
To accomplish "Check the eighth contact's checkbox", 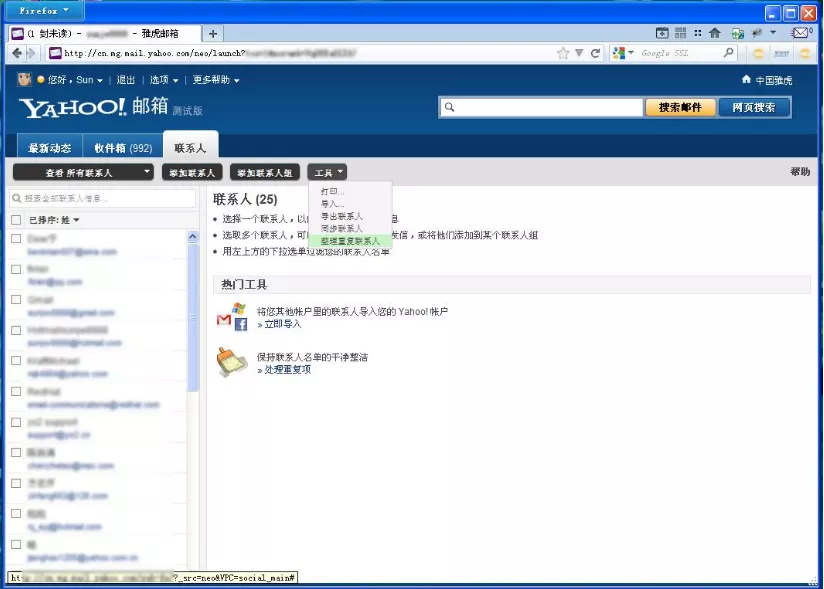I will point(16,452).
